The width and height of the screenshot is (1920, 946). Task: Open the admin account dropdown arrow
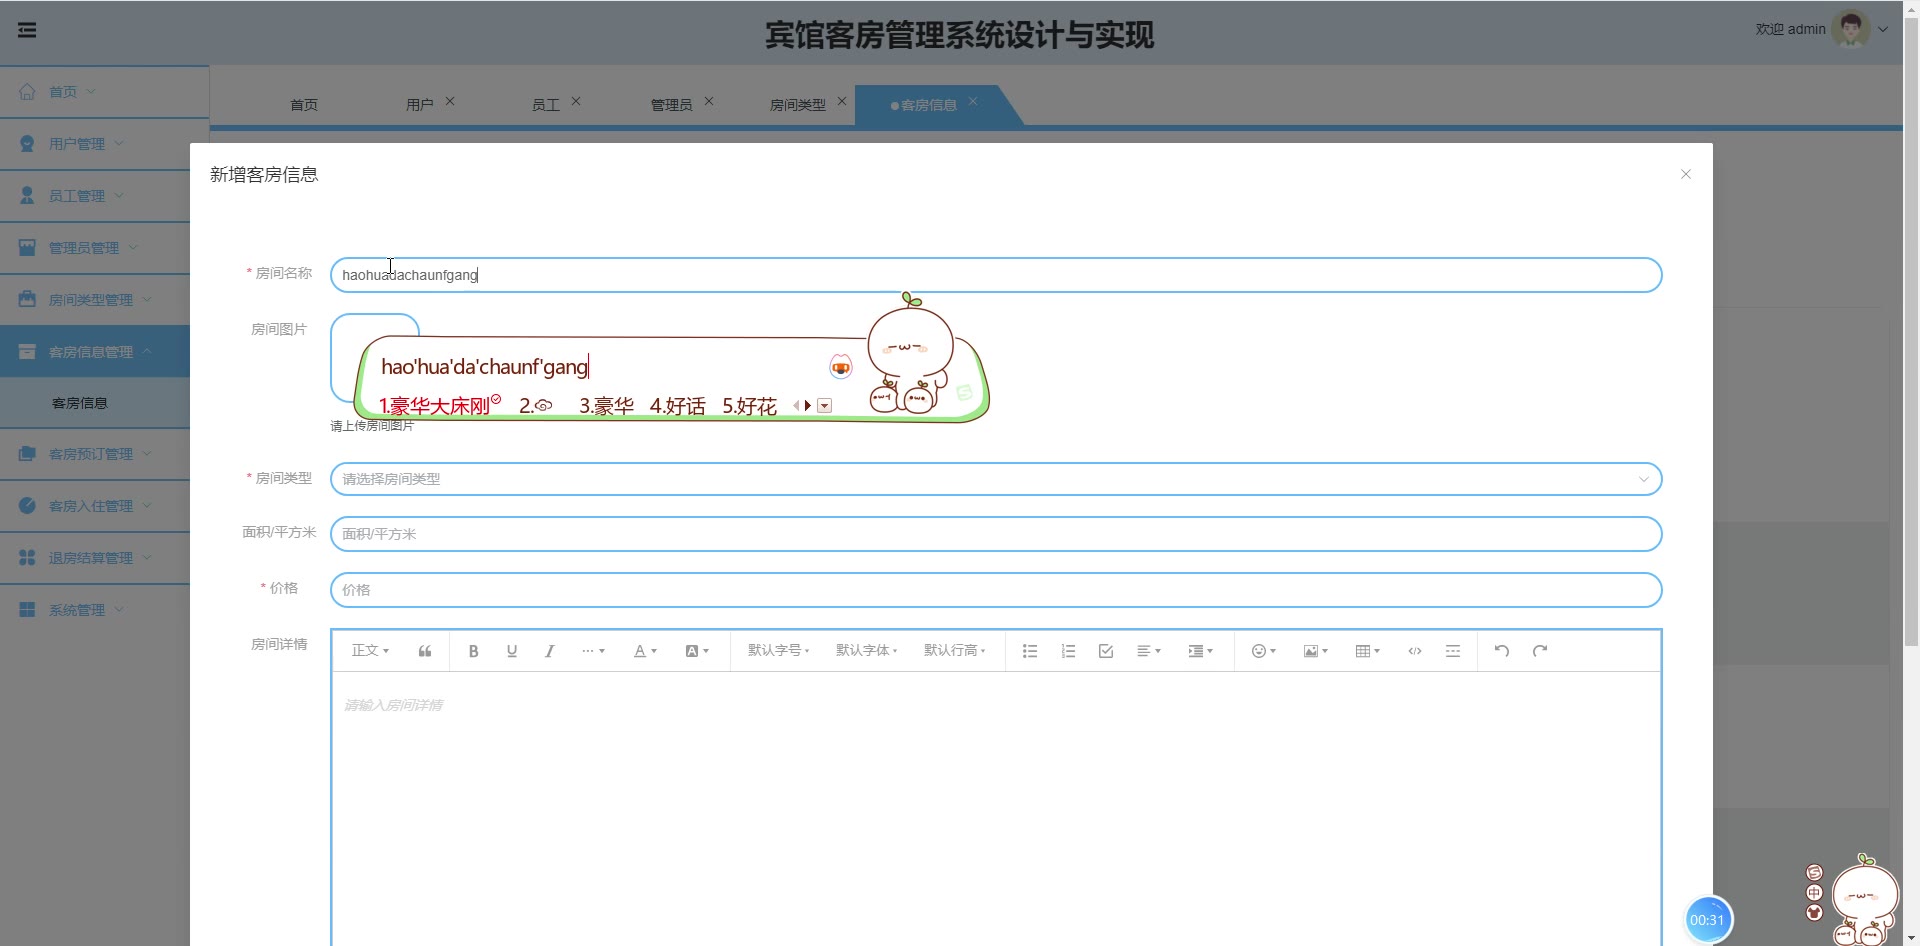coord(1883,30)
